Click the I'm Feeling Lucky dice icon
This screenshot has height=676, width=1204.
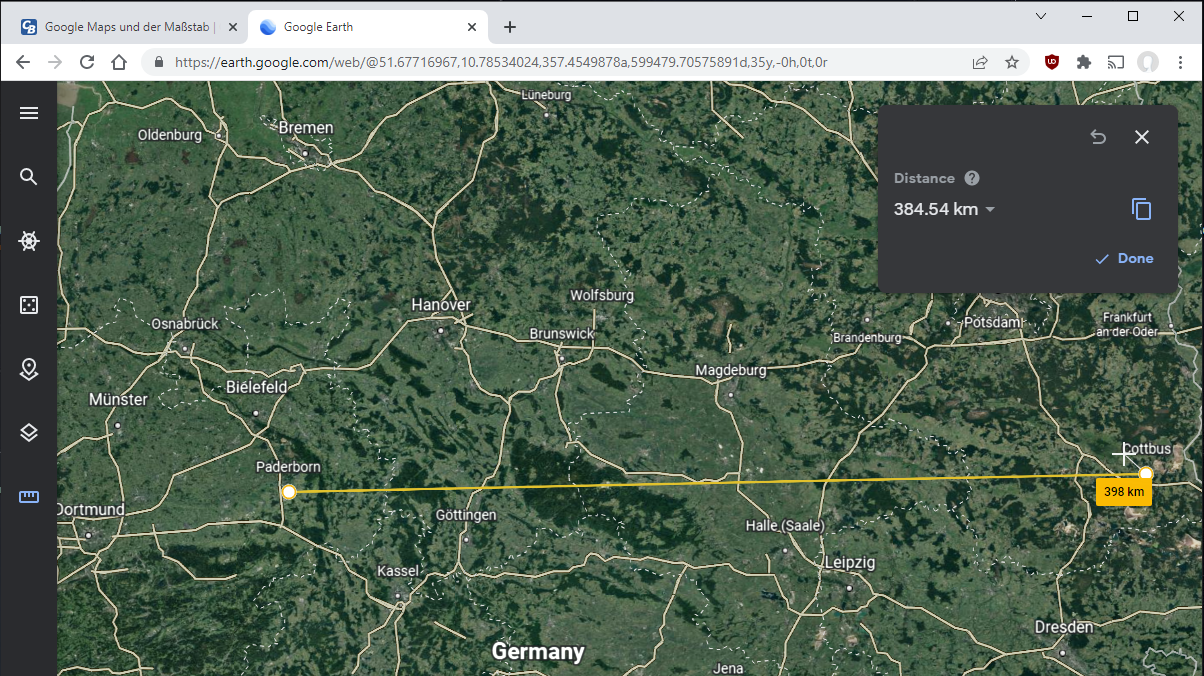click(29, 305)
